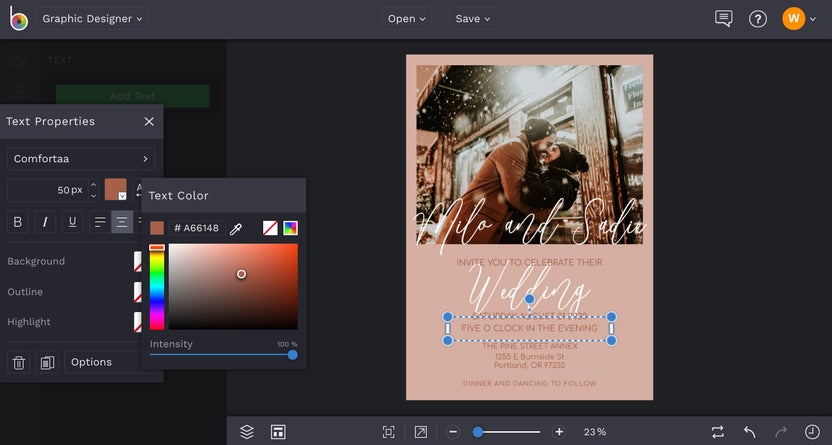The width and height of the screenshot is (832, 445).
Task: Click the Highlight color swatch
Action: 137,322
